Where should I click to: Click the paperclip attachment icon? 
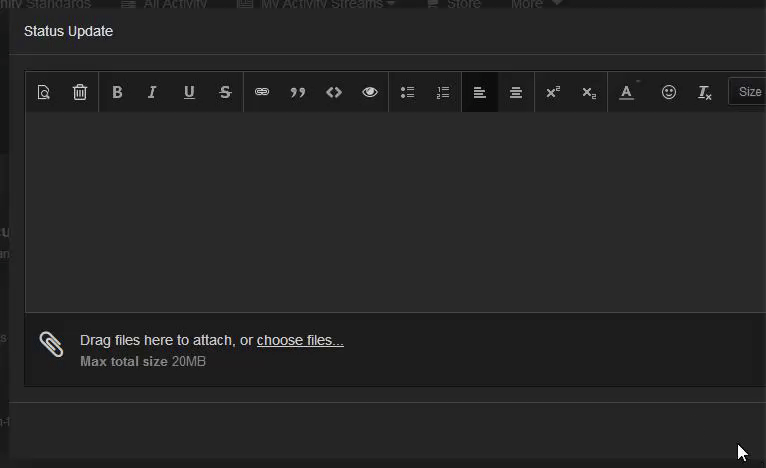pos(51,344)
